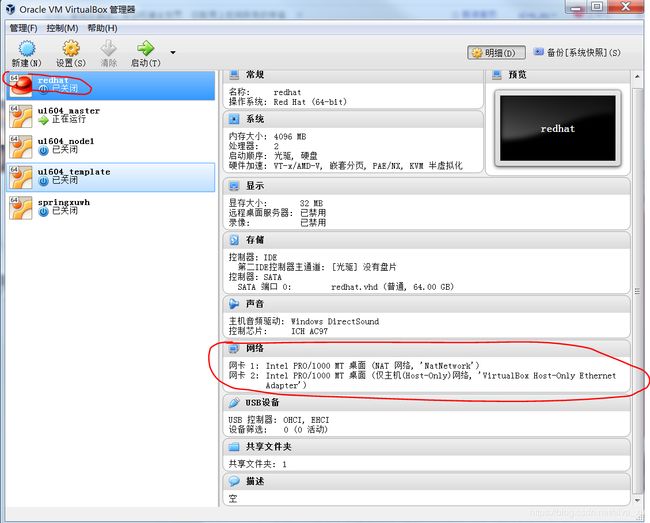The width and height of the screenshot is (650, 523).
Task: Click the network adapter 1 NatNetwork line
Action: (354, 366)
